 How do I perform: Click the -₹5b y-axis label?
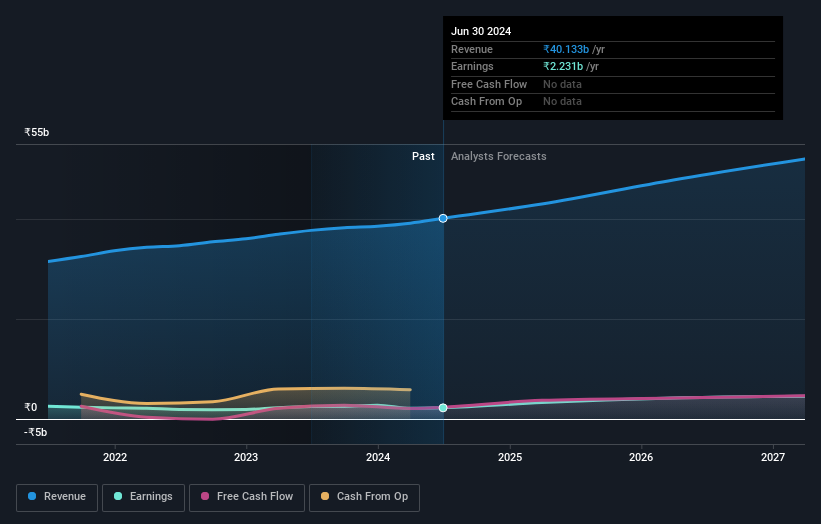coord(36,432)
